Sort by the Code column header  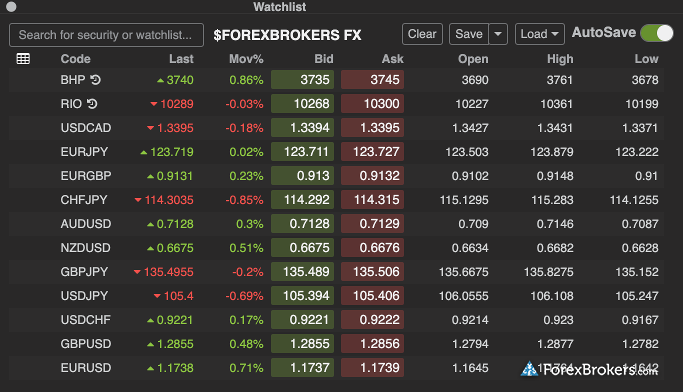[x=75, y=59]
